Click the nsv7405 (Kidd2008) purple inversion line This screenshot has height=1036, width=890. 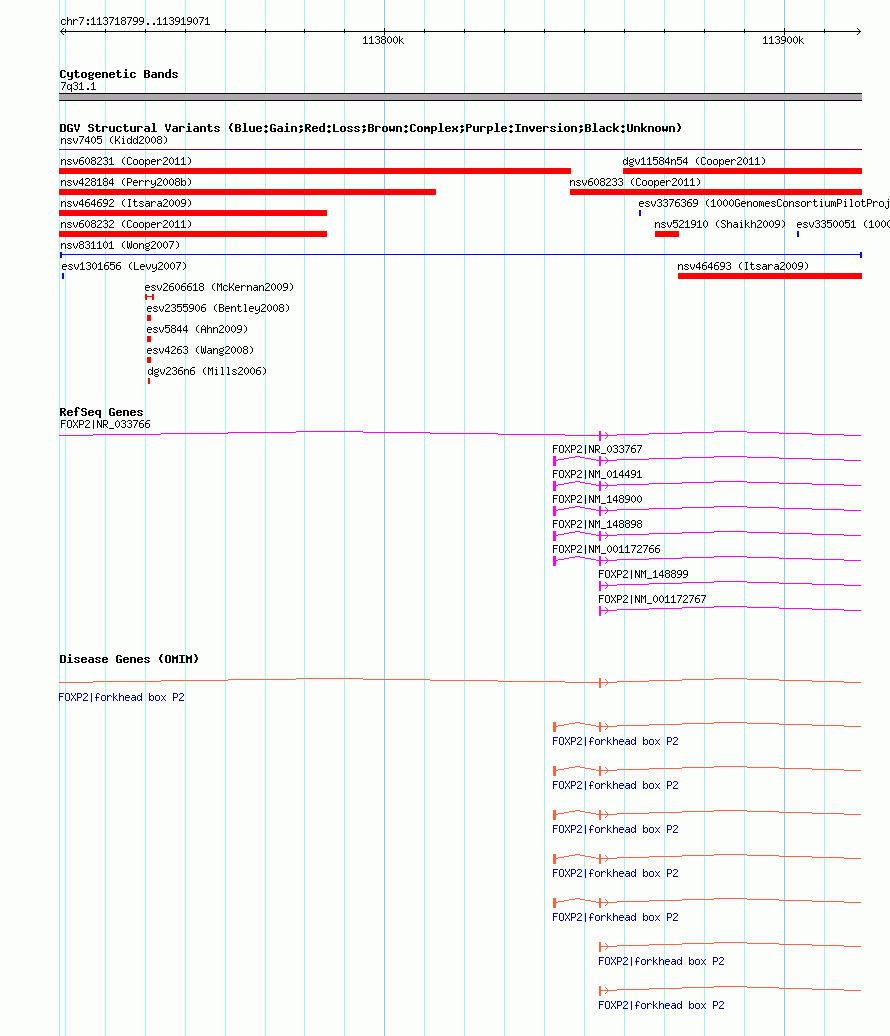[461, 150]
